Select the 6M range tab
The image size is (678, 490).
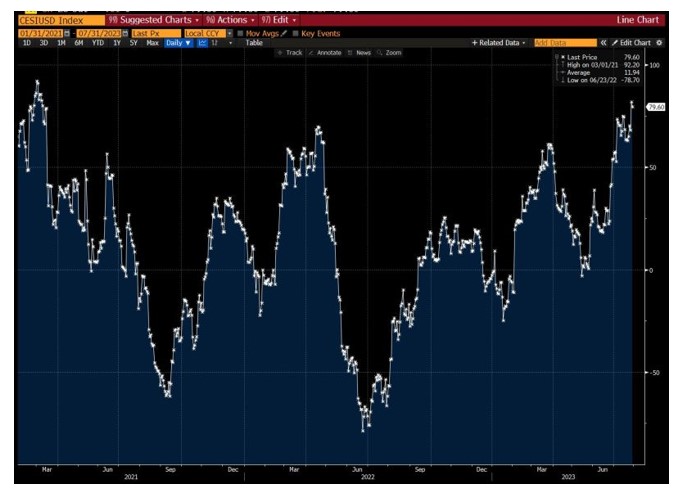coord(79,43)
